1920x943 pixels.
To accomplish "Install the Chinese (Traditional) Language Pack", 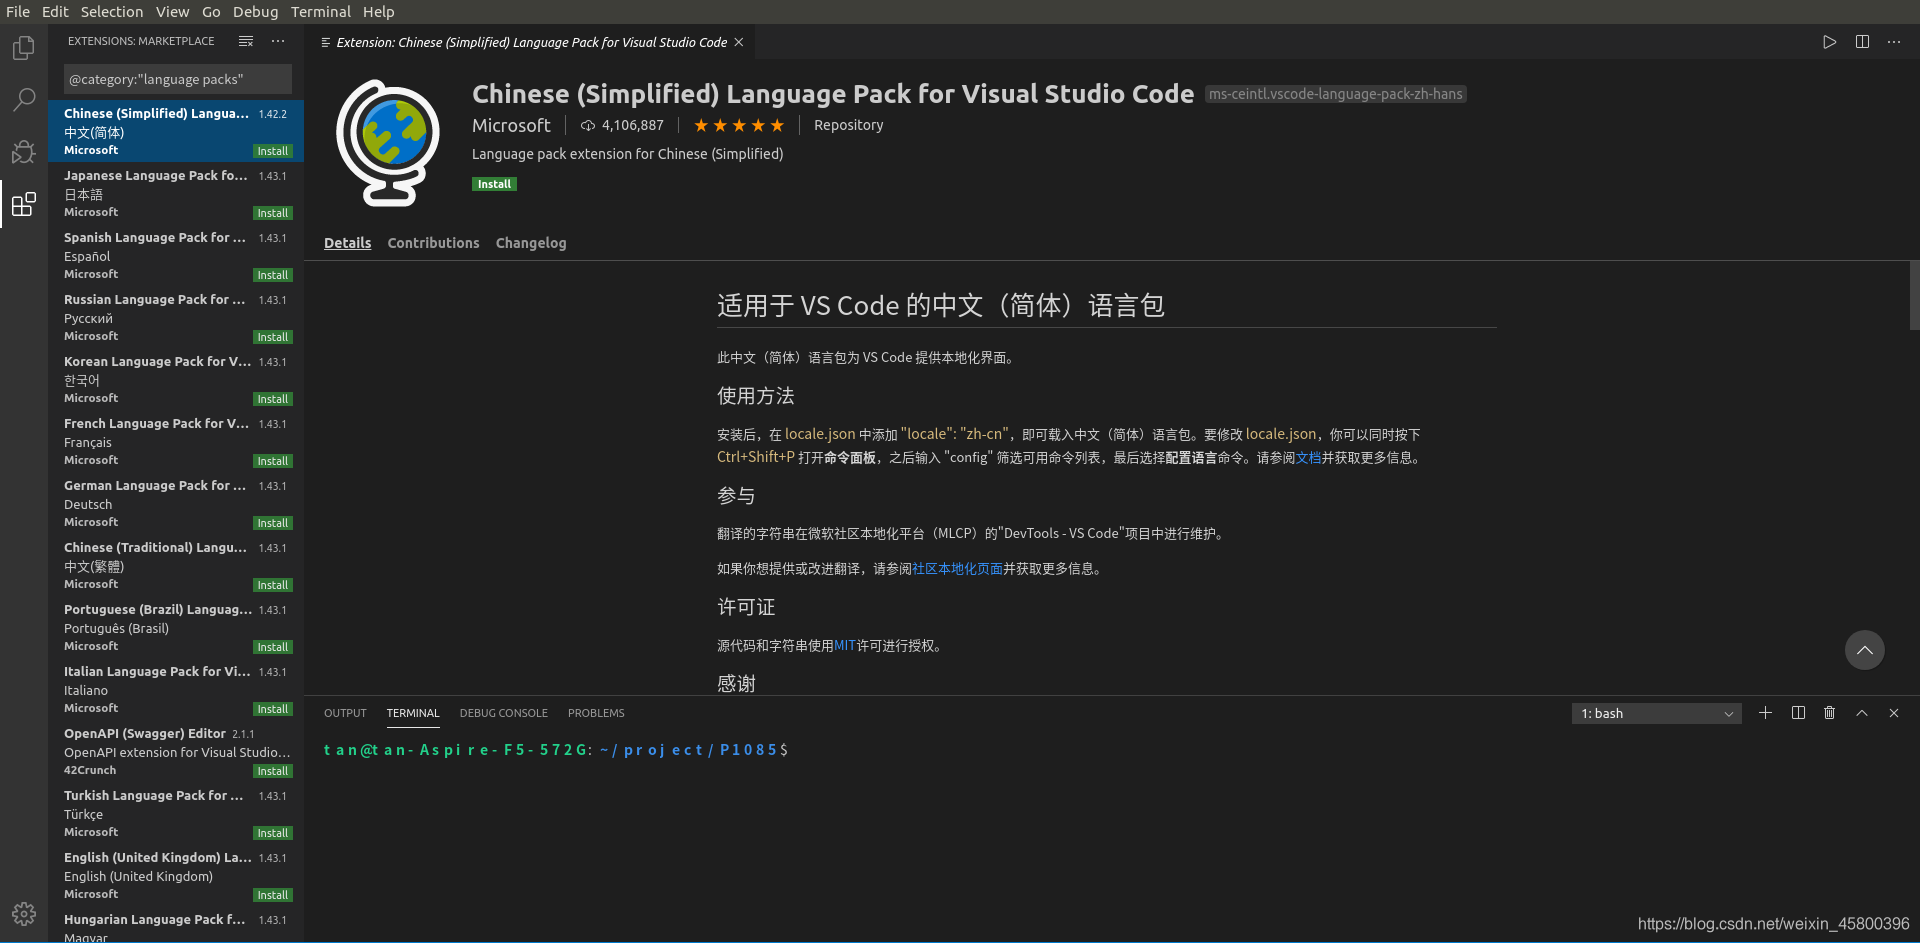I will click(272, 585).
